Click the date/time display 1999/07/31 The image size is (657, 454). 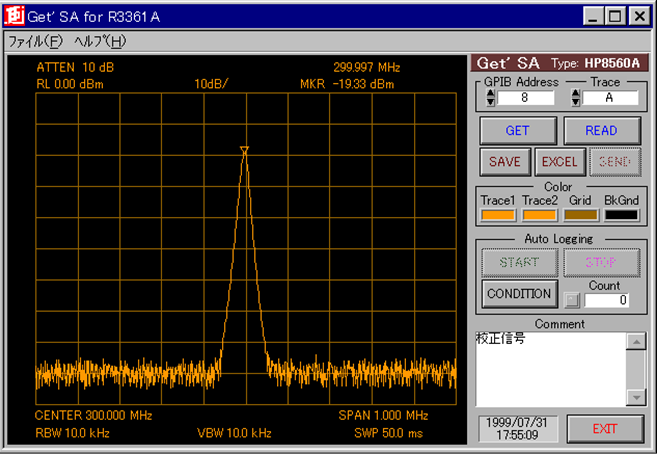[x=517, y=429]
